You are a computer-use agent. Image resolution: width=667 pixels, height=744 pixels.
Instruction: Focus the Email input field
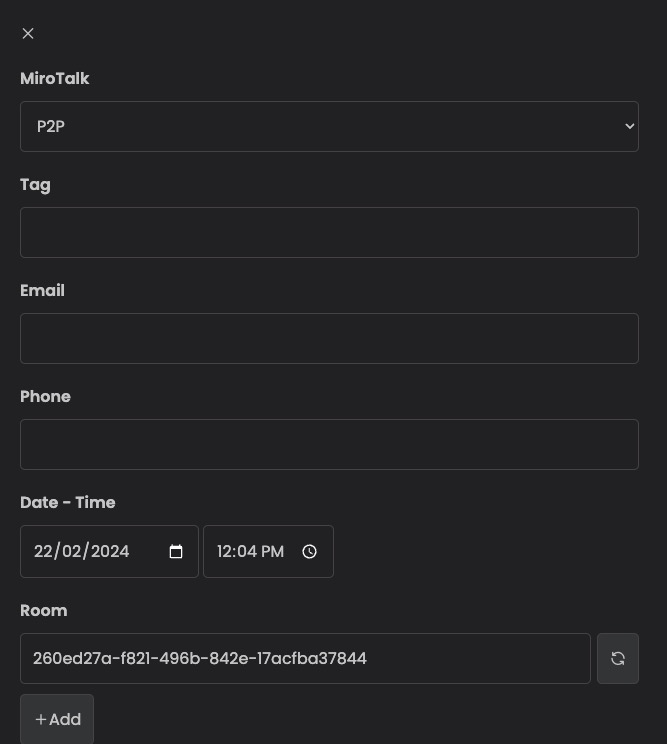329,338
